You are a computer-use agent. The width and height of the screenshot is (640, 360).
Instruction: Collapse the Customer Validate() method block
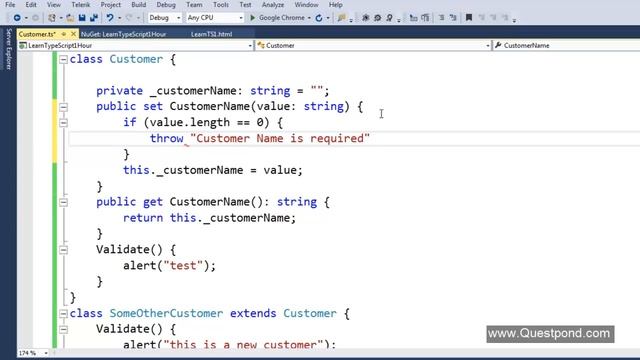[x=63, y=250]
